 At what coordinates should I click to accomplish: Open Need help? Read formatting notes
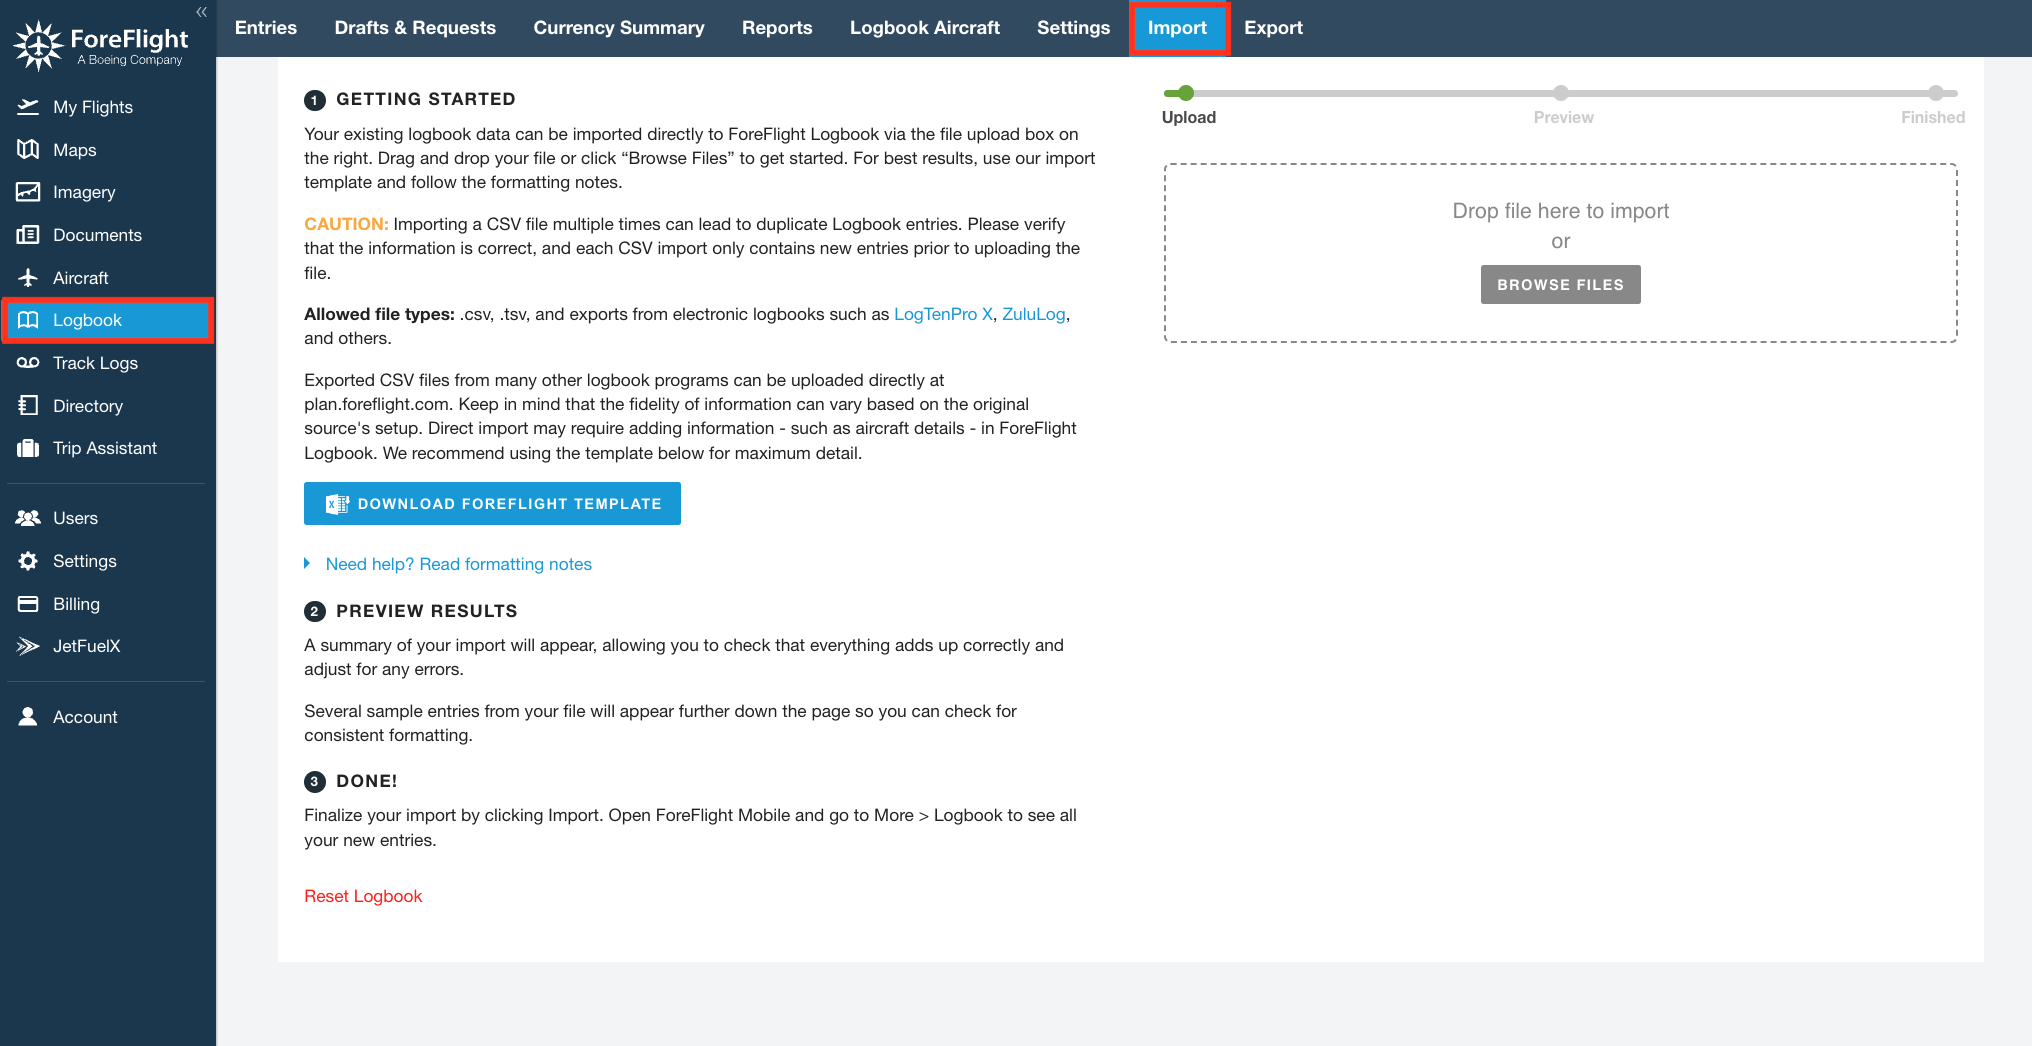pos(459,564)
